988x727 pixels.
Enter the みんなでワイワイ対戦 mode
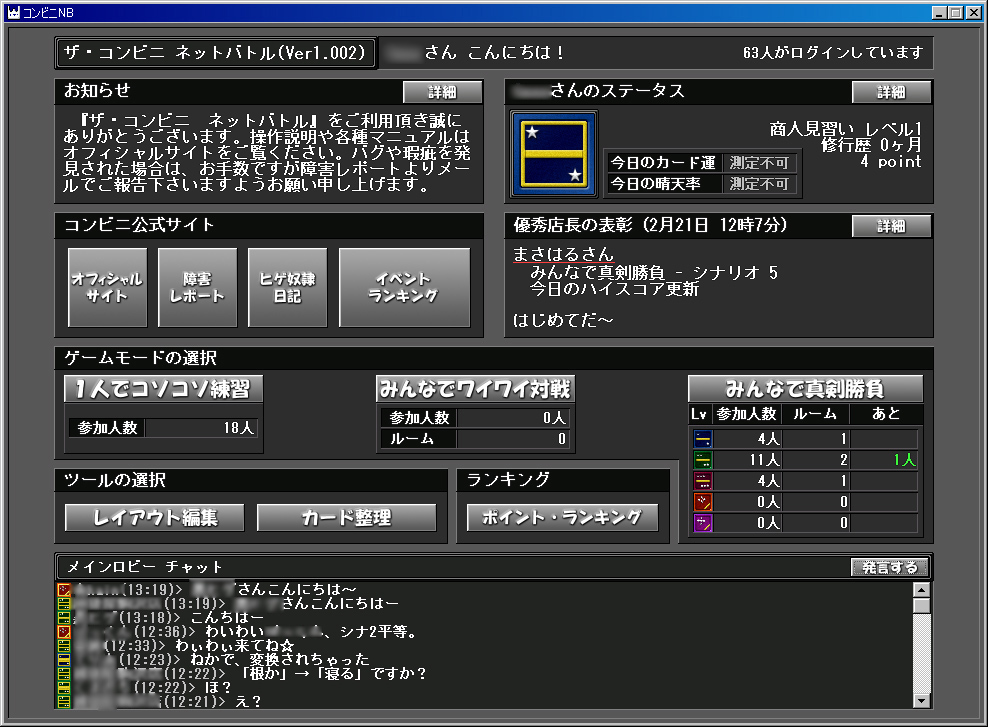[475, 388]
